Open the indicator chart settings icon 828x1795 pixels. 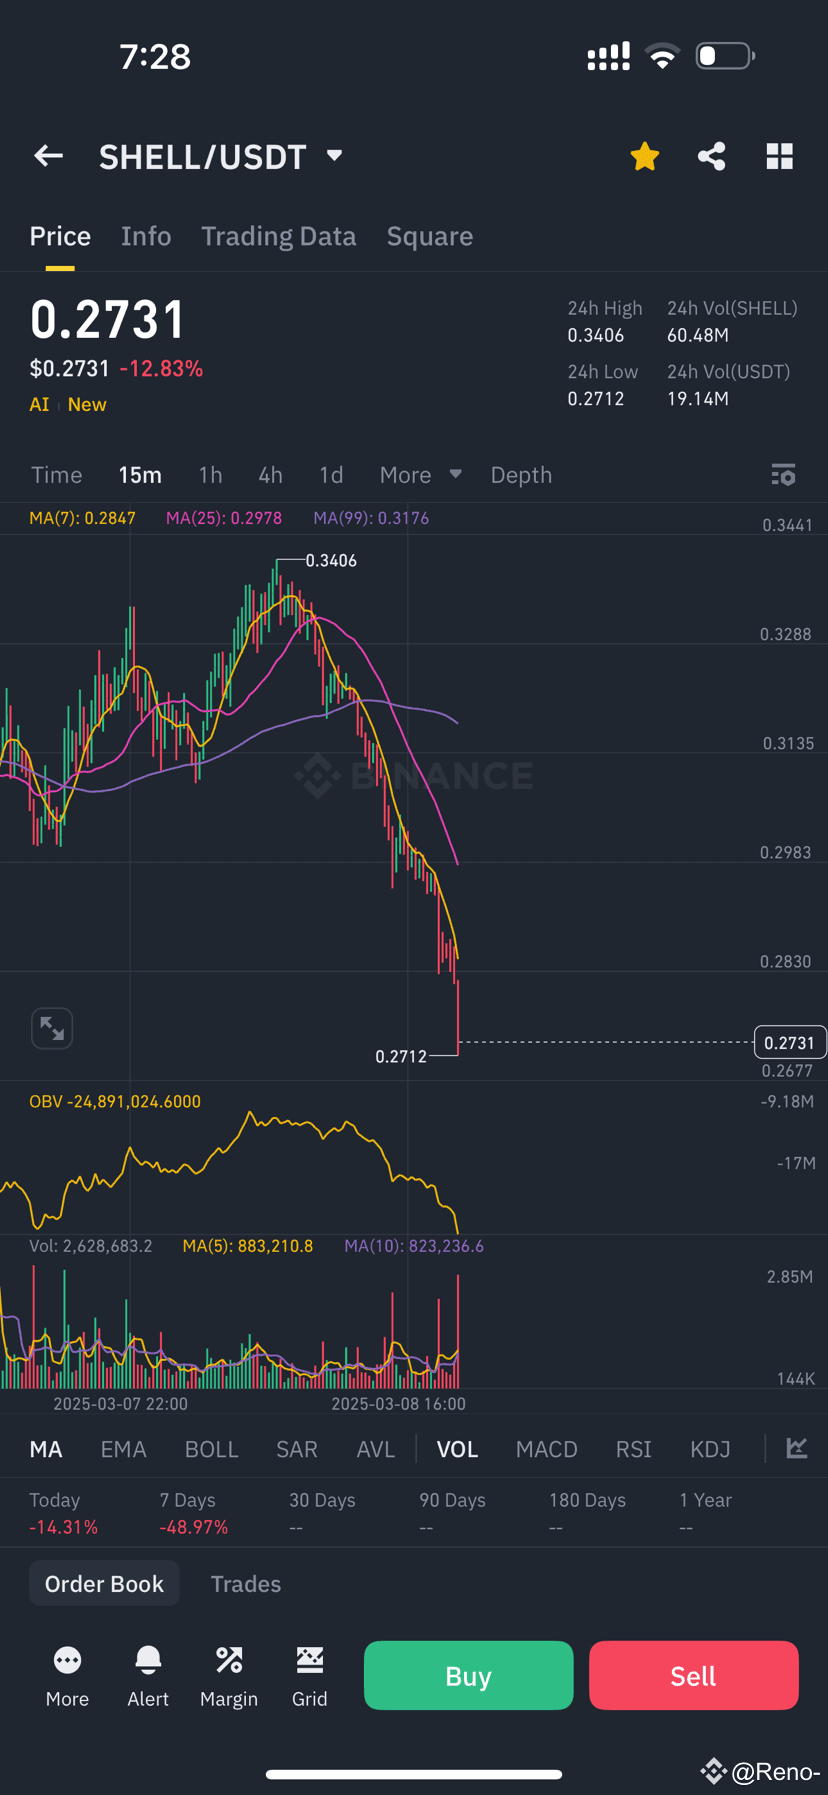pos(797,1448)
